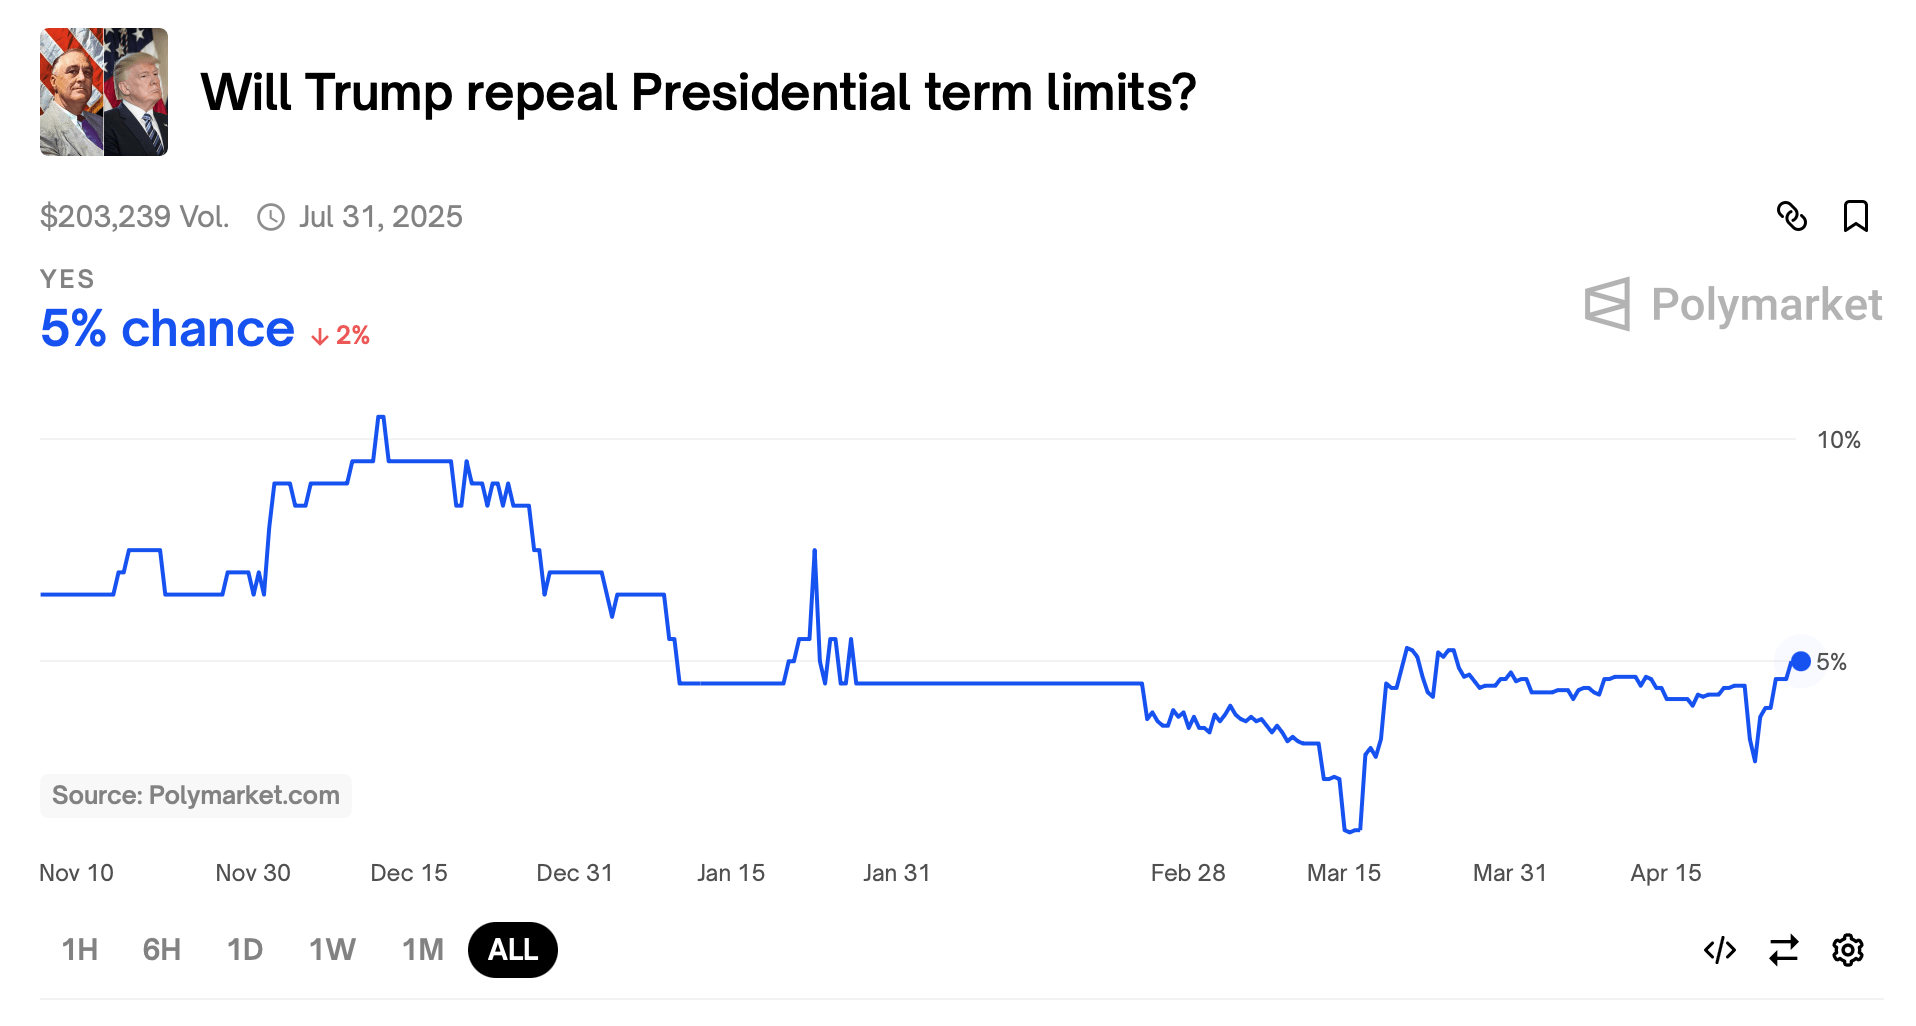Click the clock icon beside the date
This screenshot has height=1026, width=1916.
click(x=271, y=217)
